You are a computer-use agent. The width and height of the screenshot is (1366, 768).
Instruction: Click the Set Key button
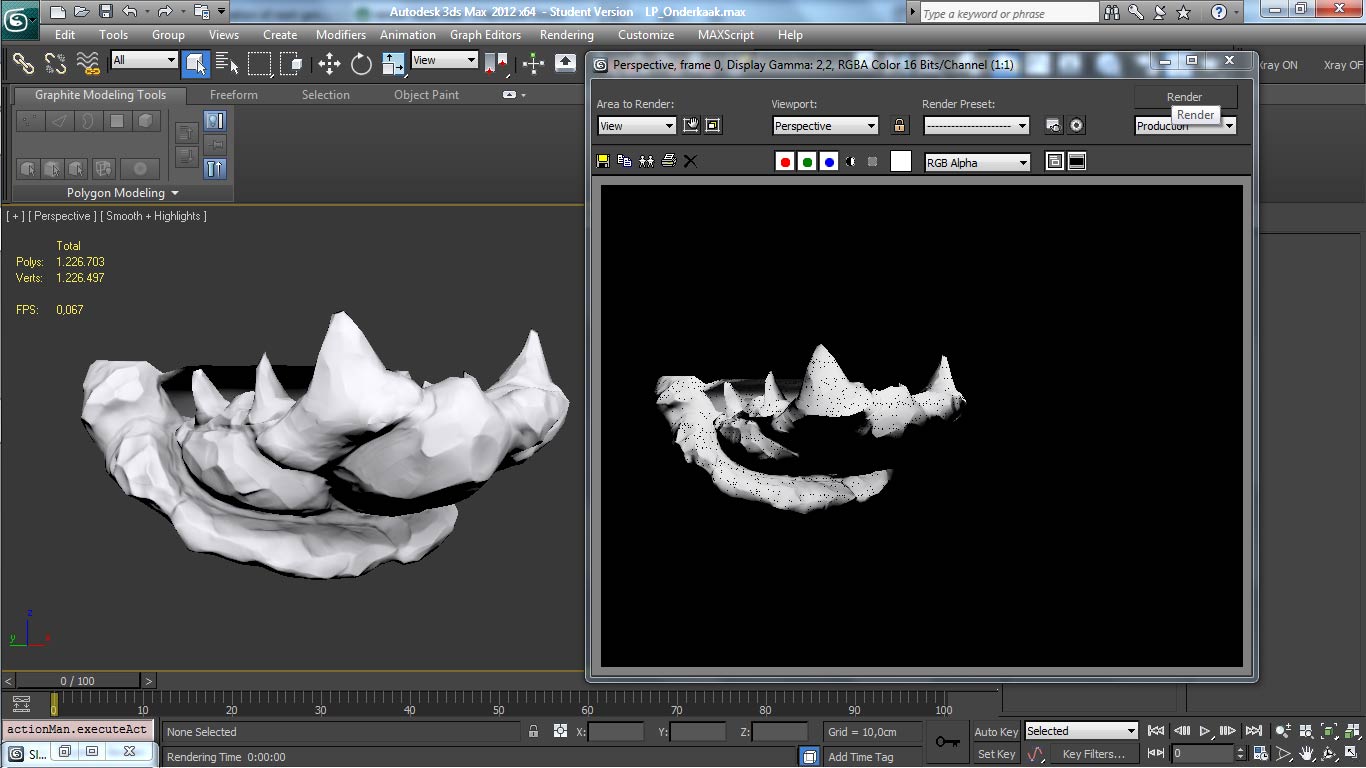(x=996, y=754)
